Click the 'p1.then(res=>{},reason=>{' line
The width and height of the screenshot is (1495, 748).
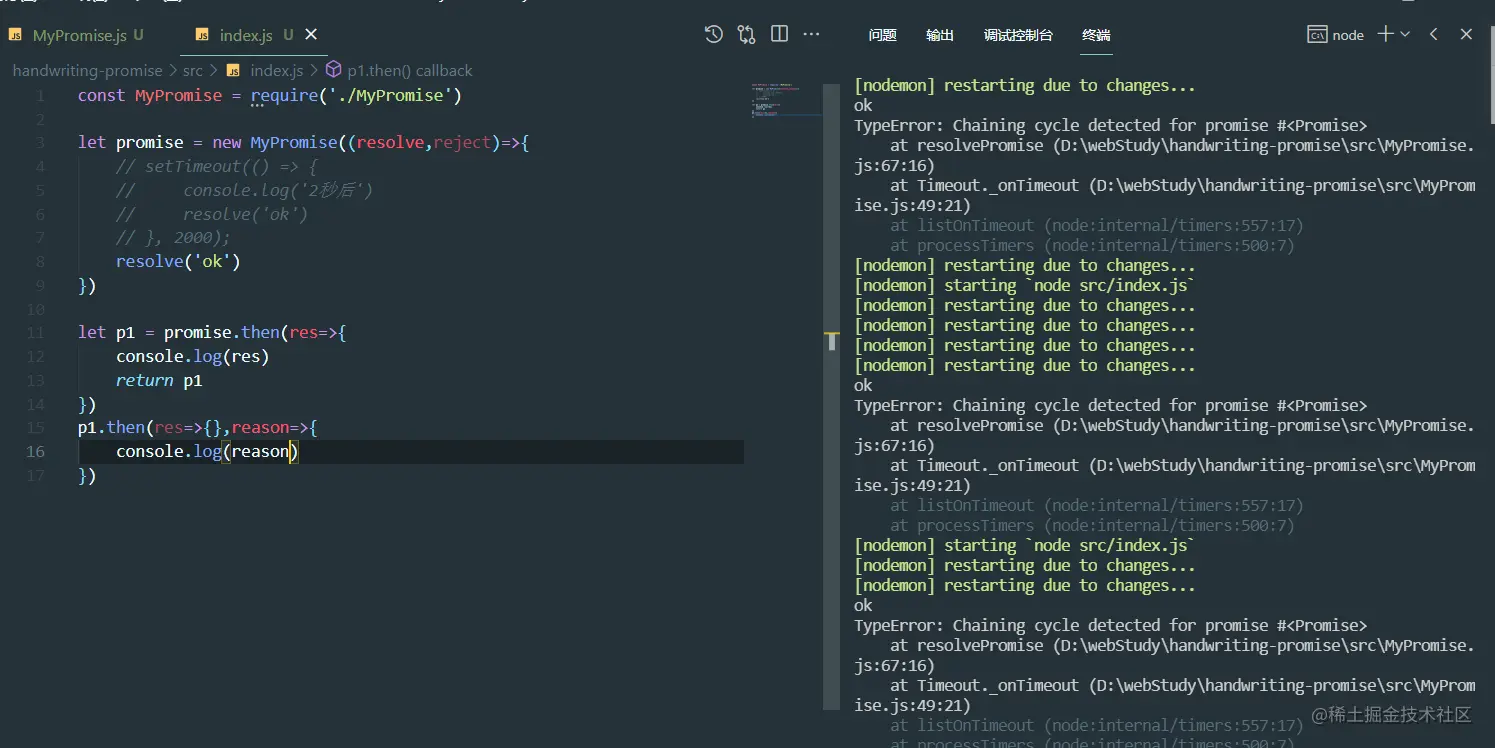198,427
